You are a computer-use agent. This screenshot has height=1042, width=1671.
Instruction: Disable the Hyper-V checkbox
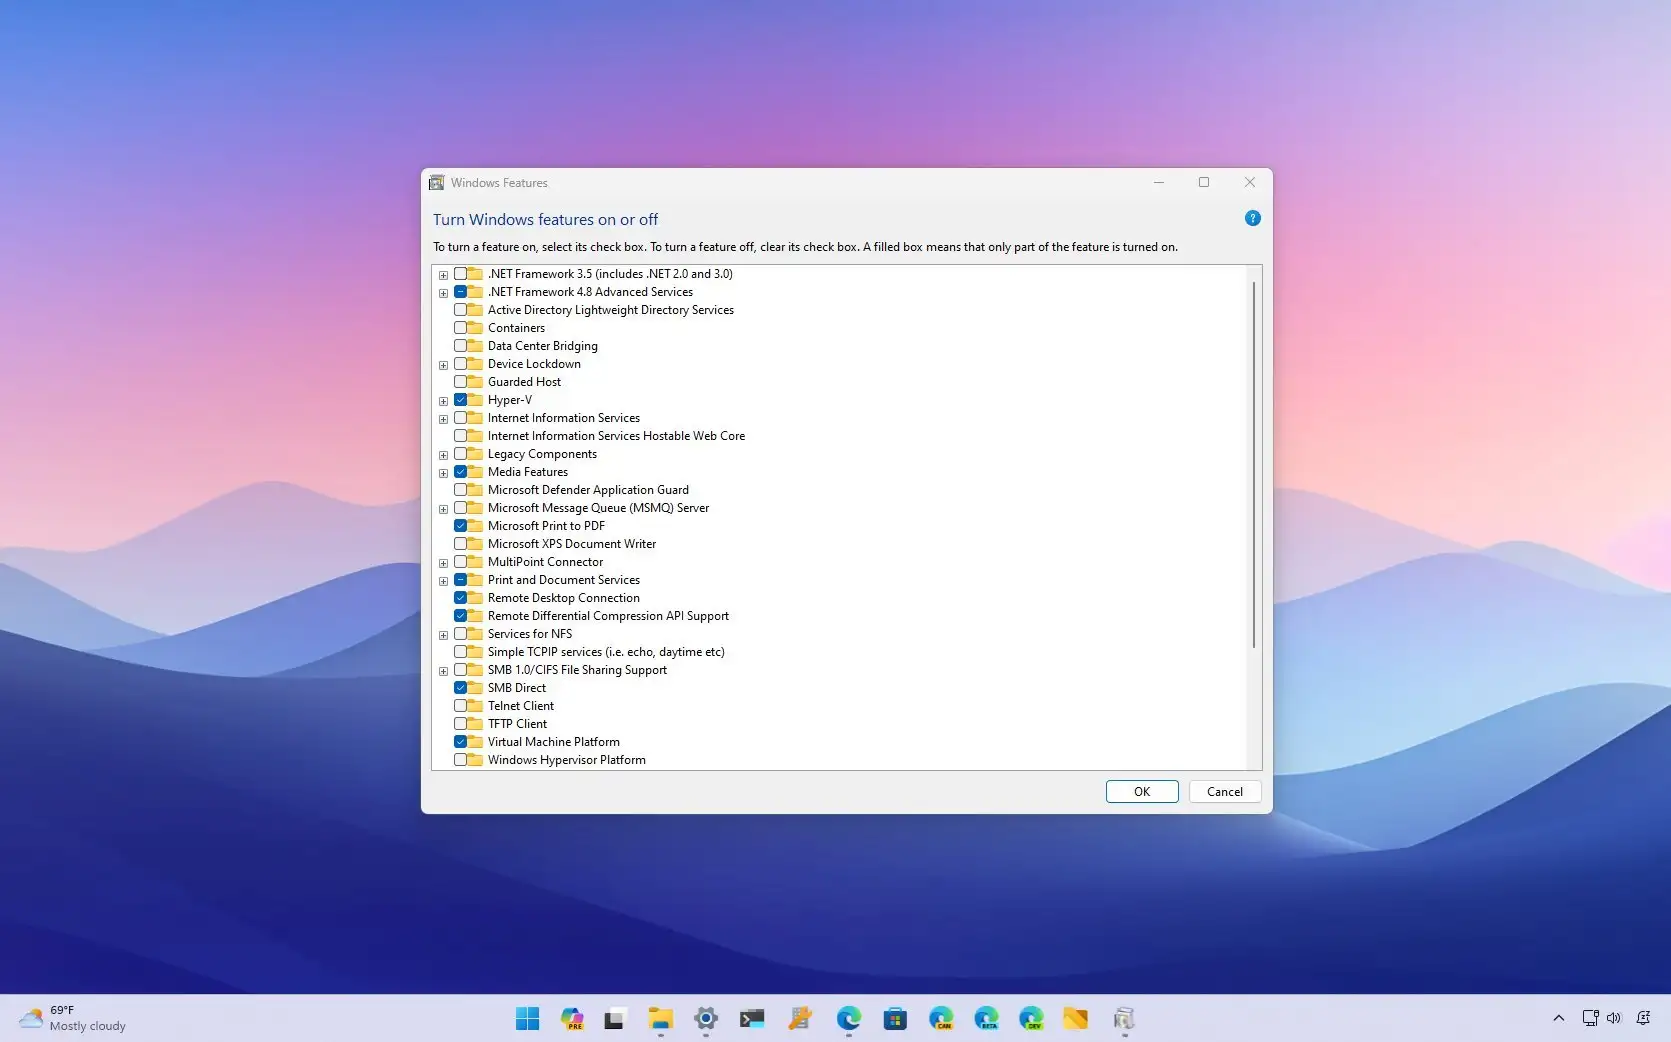pyautogui.click(x=461, y=399)
